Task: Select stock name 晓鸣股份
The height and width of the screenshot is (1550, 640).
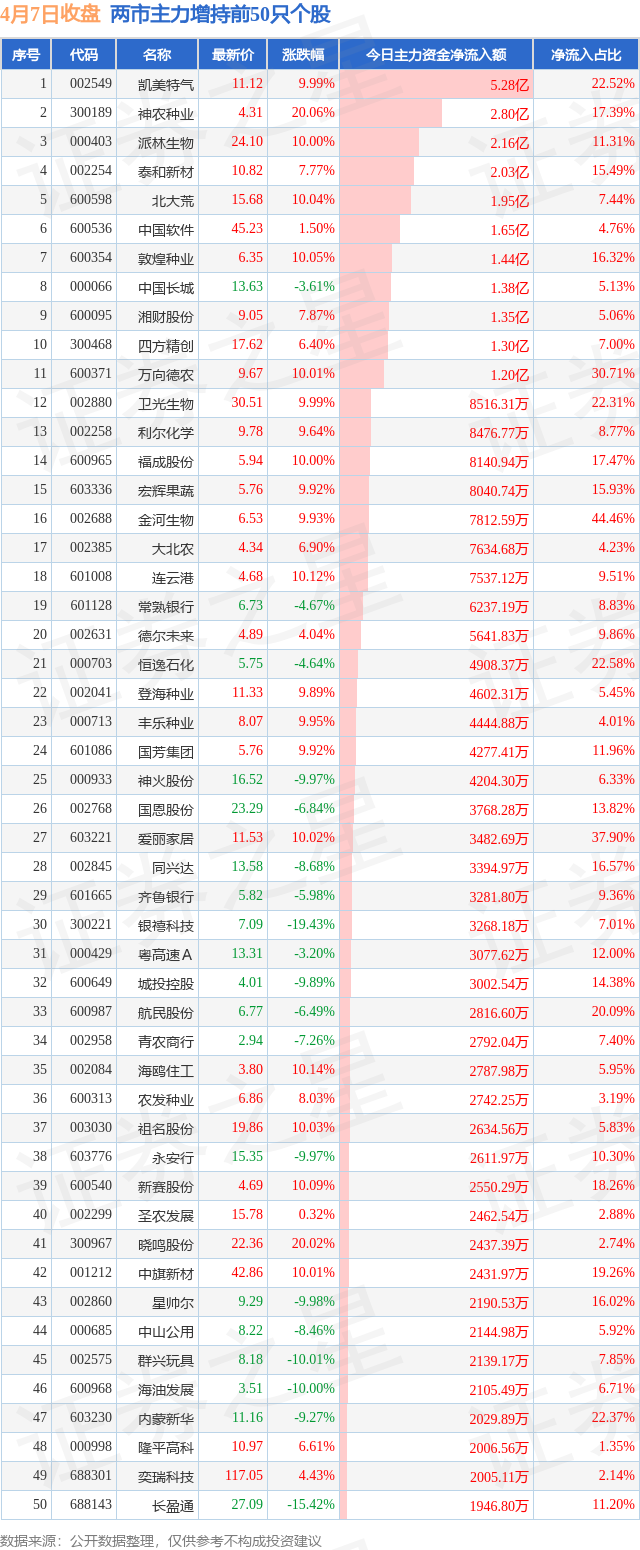Action: (x=166, y=1245)
